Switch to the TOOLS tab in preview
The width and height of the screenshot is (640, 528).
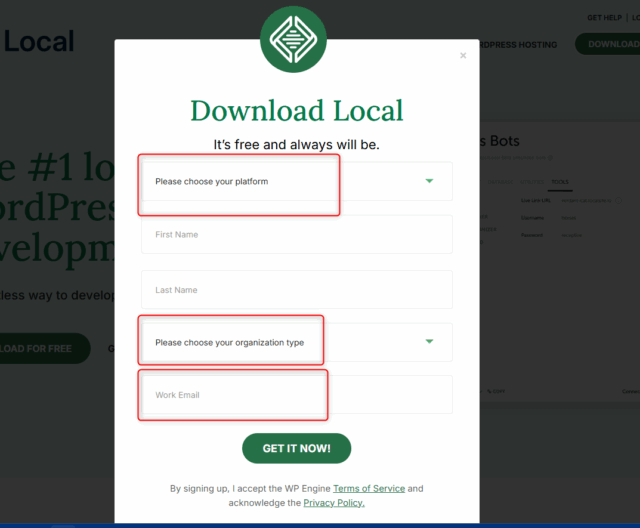560,182
